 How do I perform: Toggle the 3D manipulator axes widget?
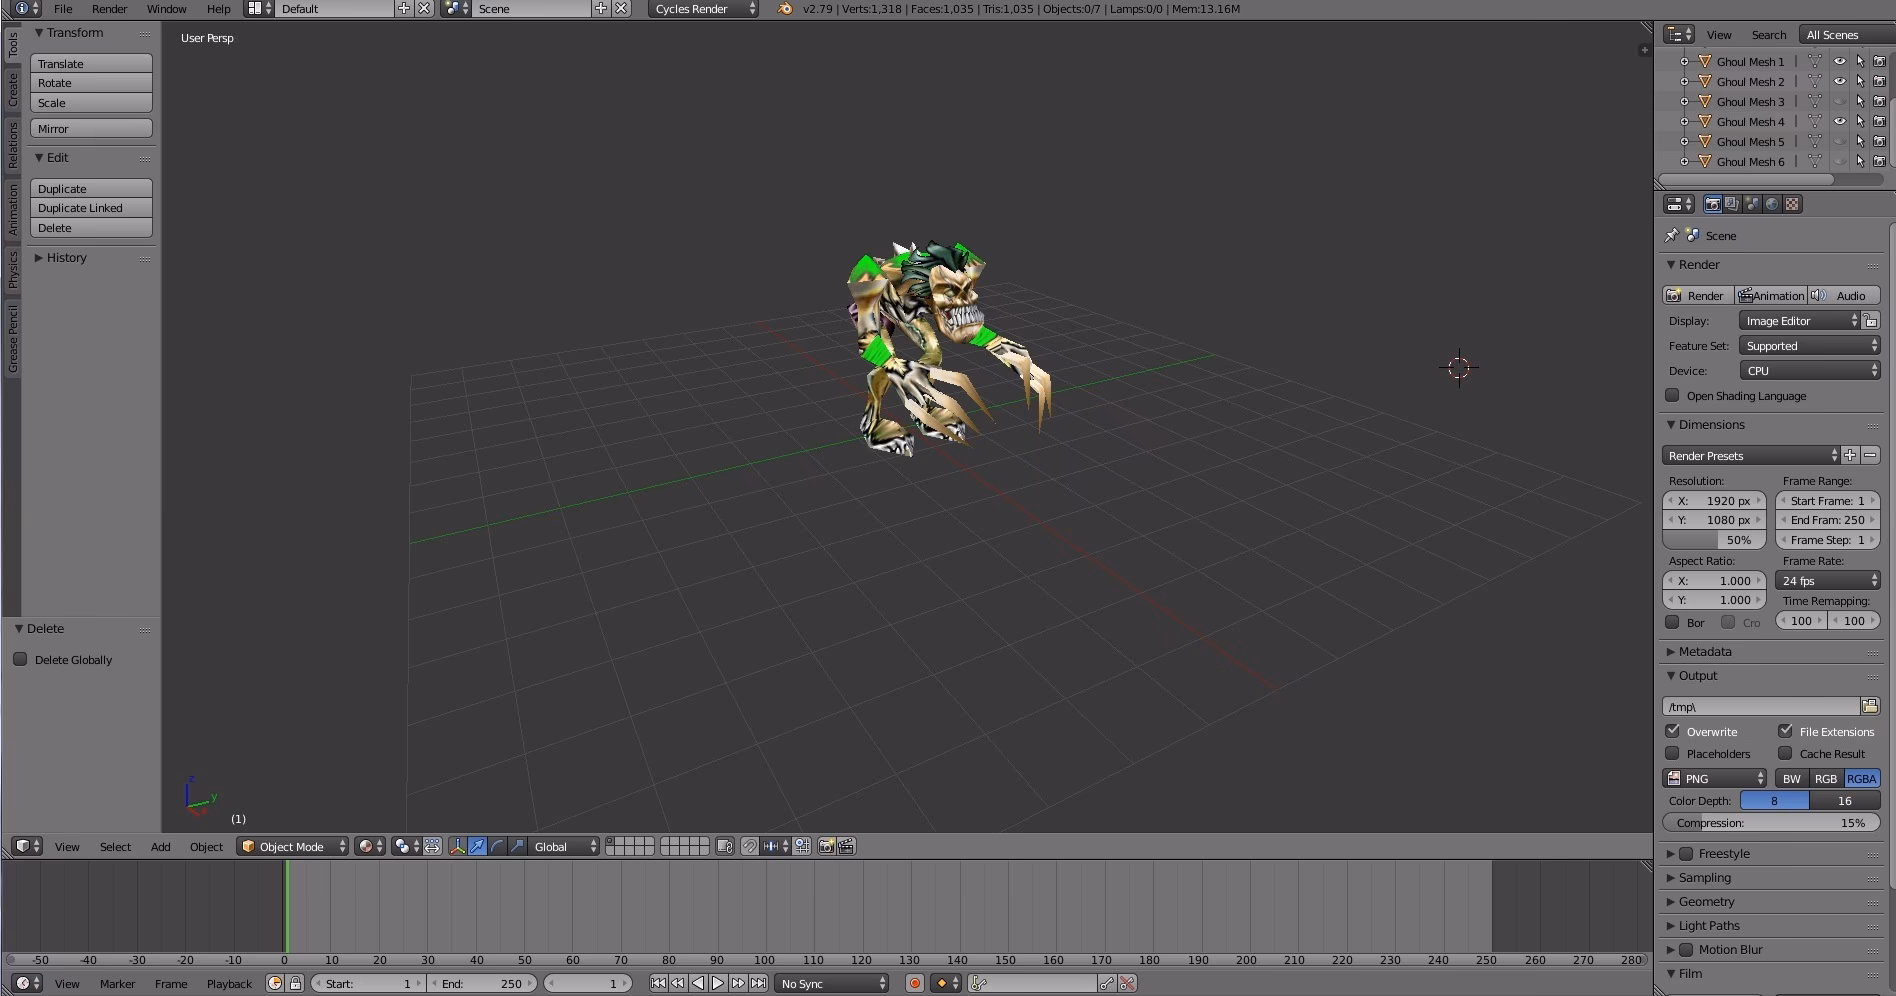457,846
